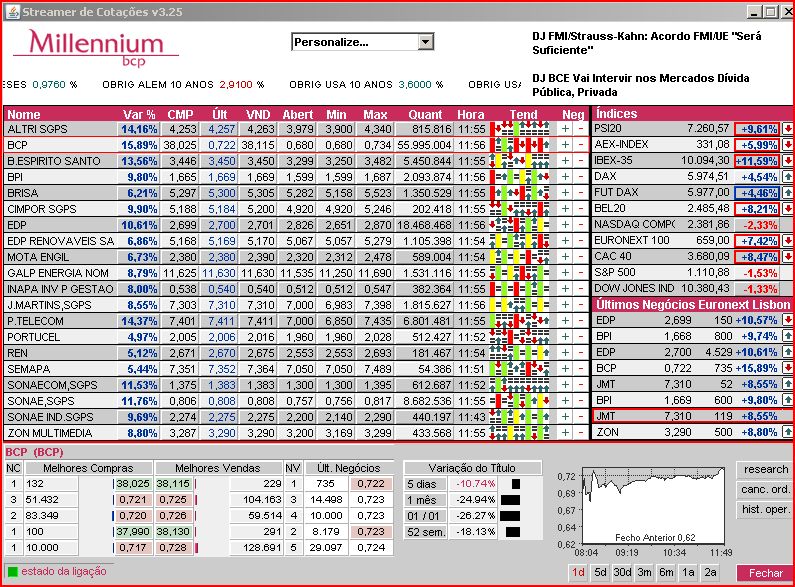Click the OBRIG ALEM 10 ANOS ticker
795x587 pixels.
point(183,85)
